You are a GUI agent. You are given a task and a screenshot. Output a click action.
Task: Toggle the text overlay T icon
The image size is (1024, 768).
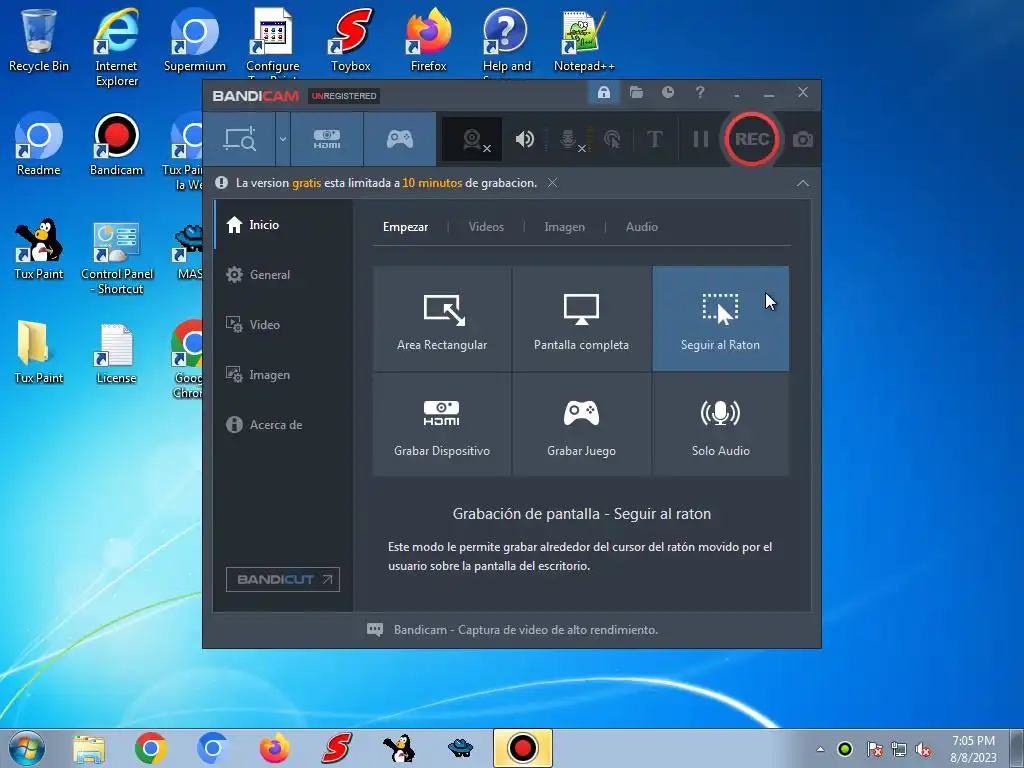(654, 139)
